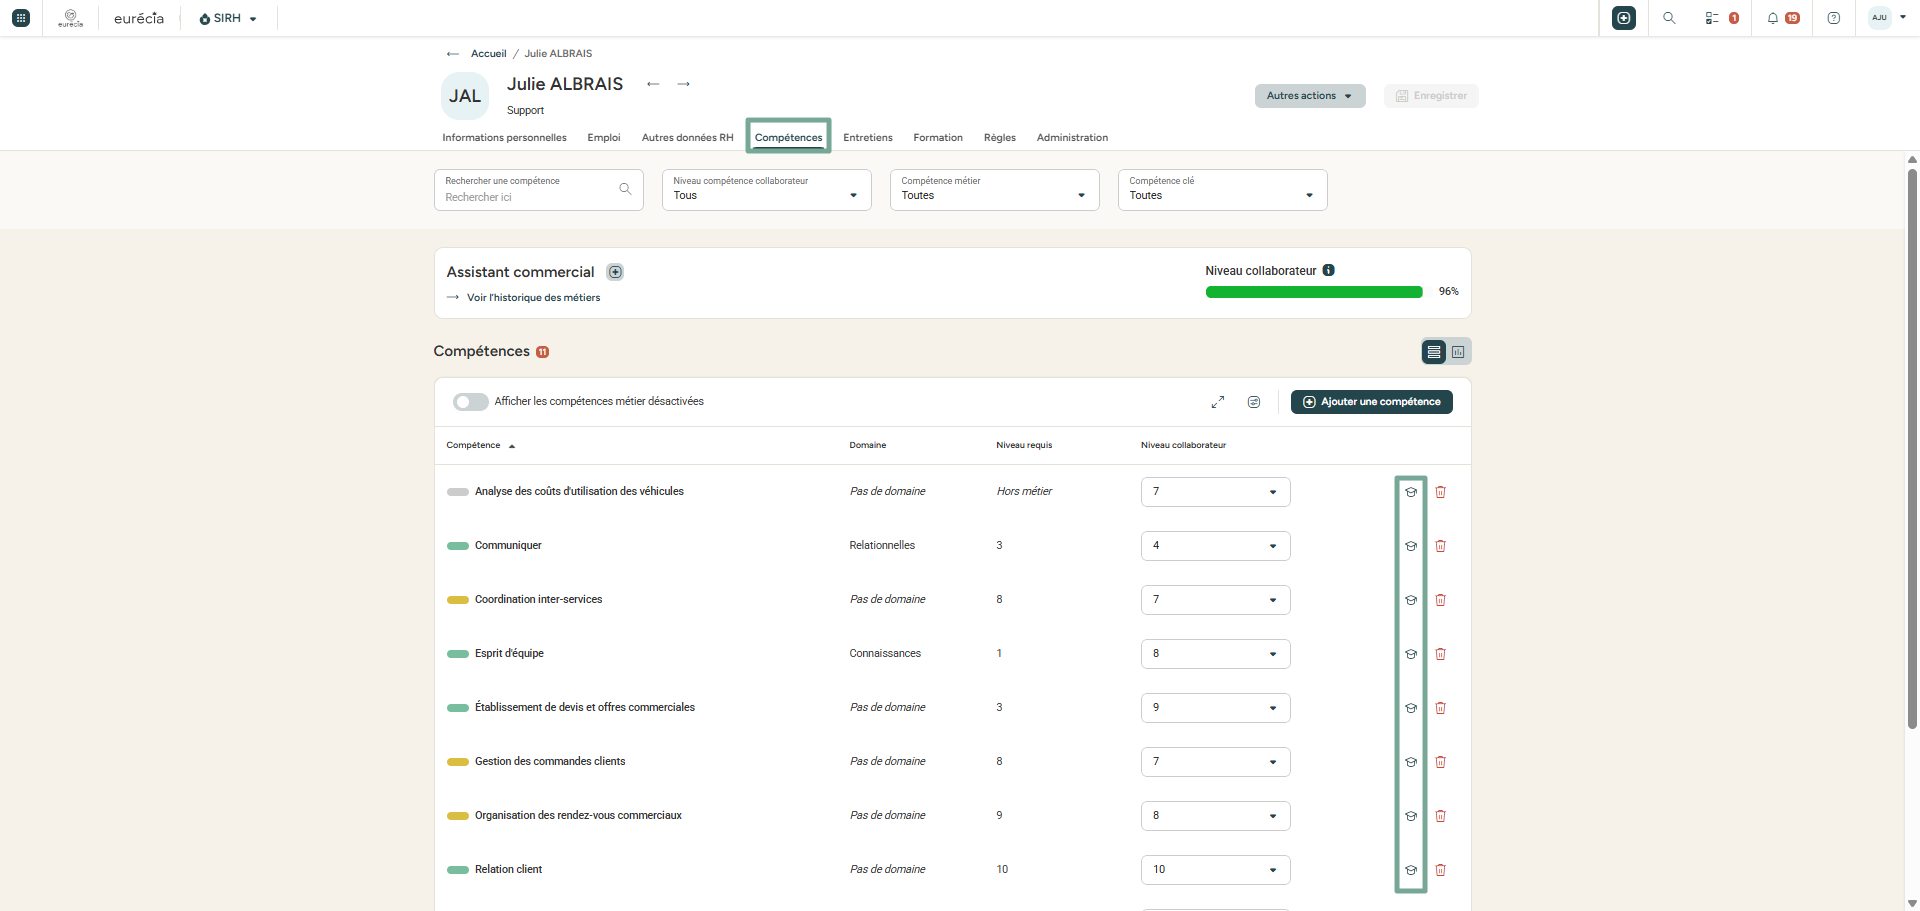The height and width of the screenshot is (911, 1920).
Task: Open training icon for Communiquer row
Action: [x=1411, y=546]
